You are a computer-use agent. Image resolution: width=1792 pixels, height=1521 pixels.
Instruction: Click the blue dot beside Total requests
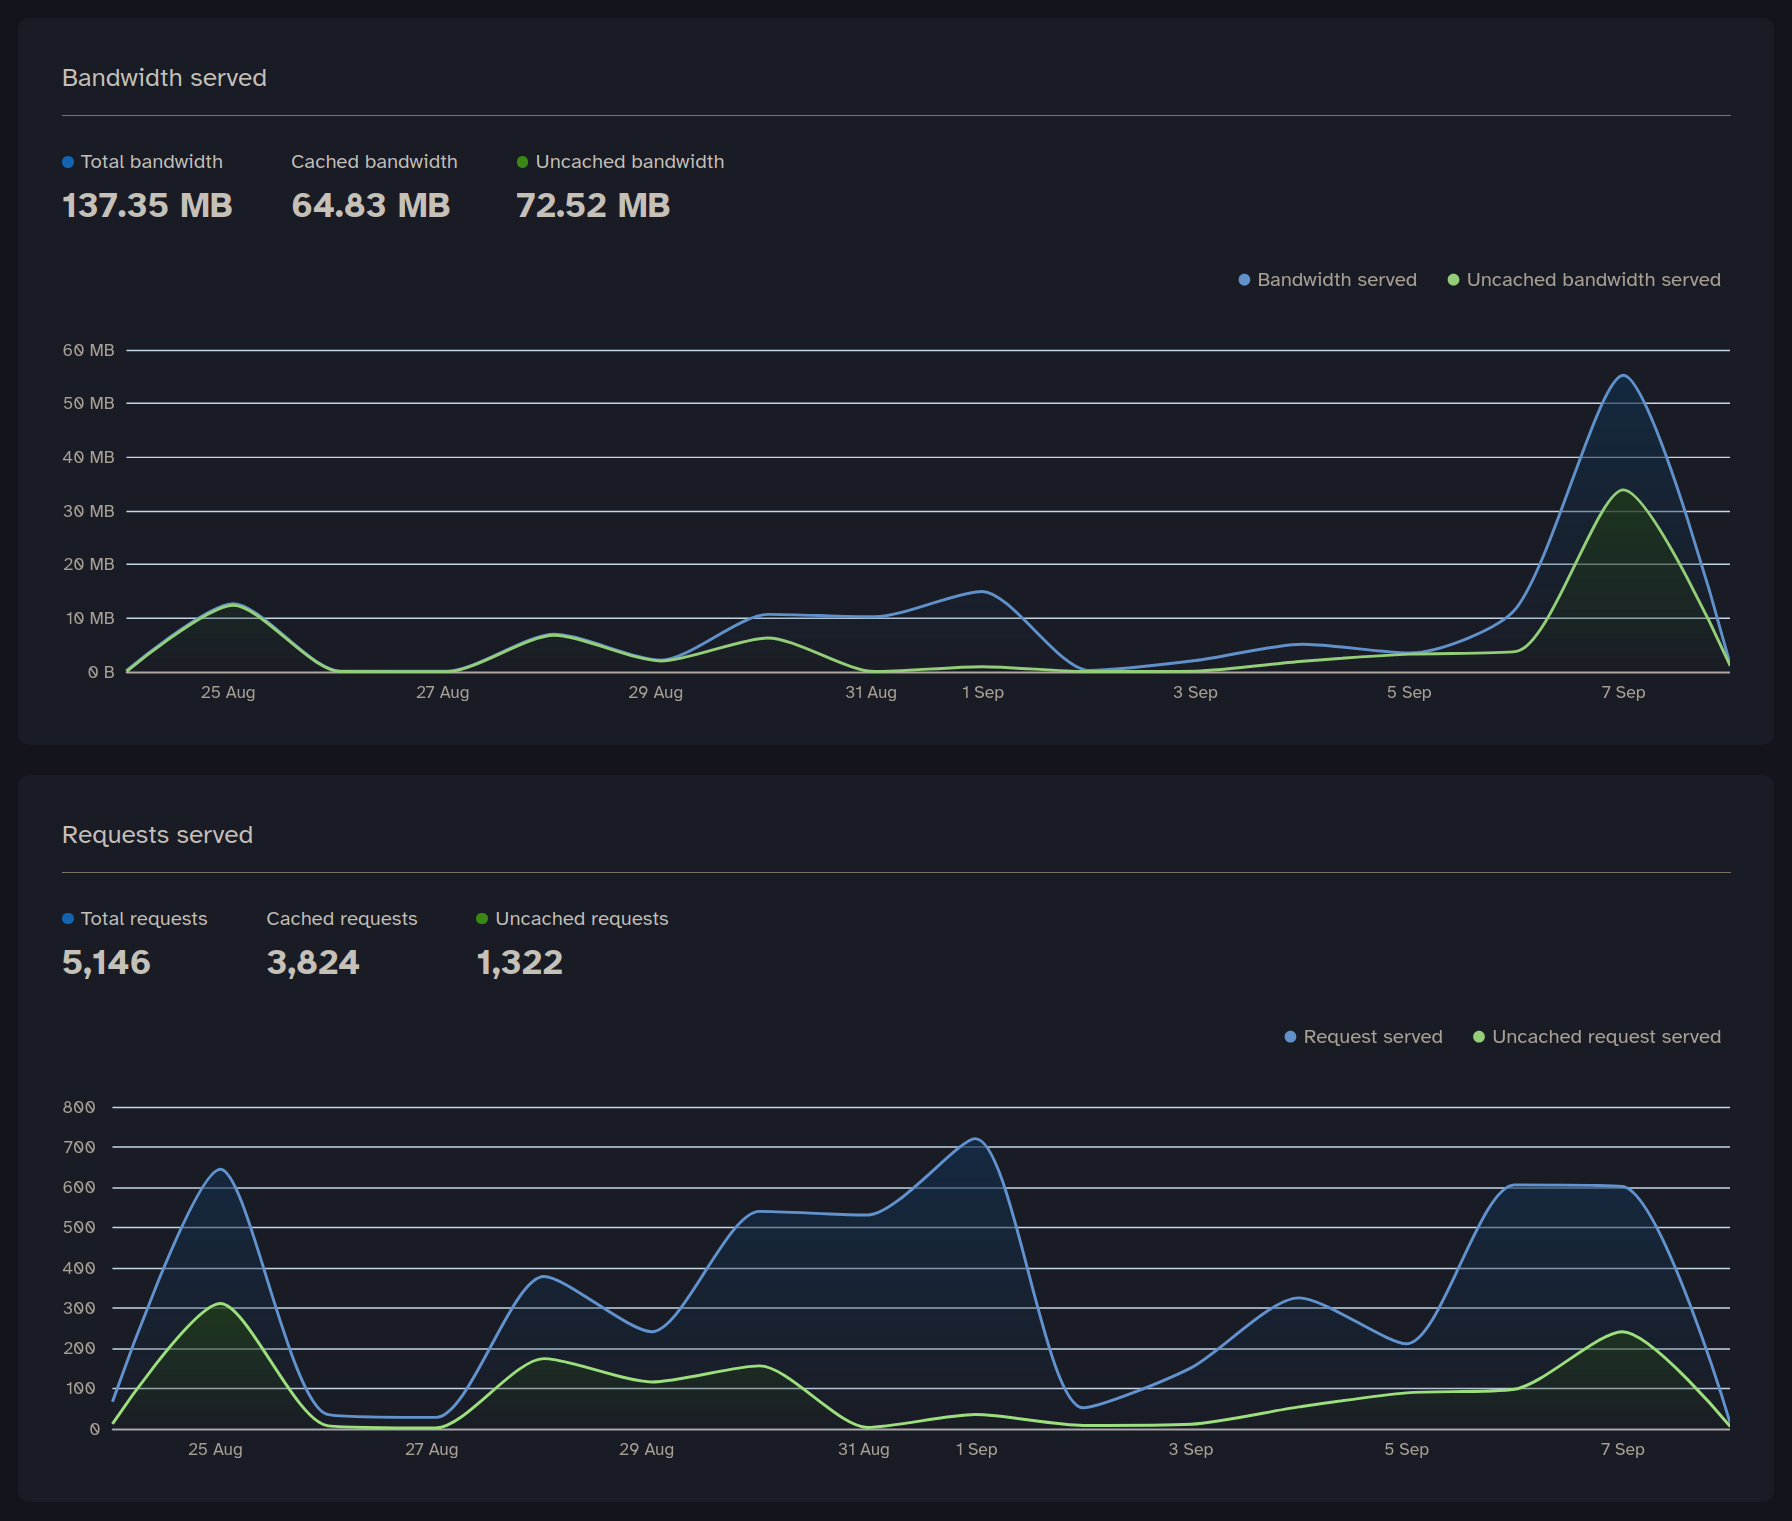pyautogui.click(x=68, y=919)
